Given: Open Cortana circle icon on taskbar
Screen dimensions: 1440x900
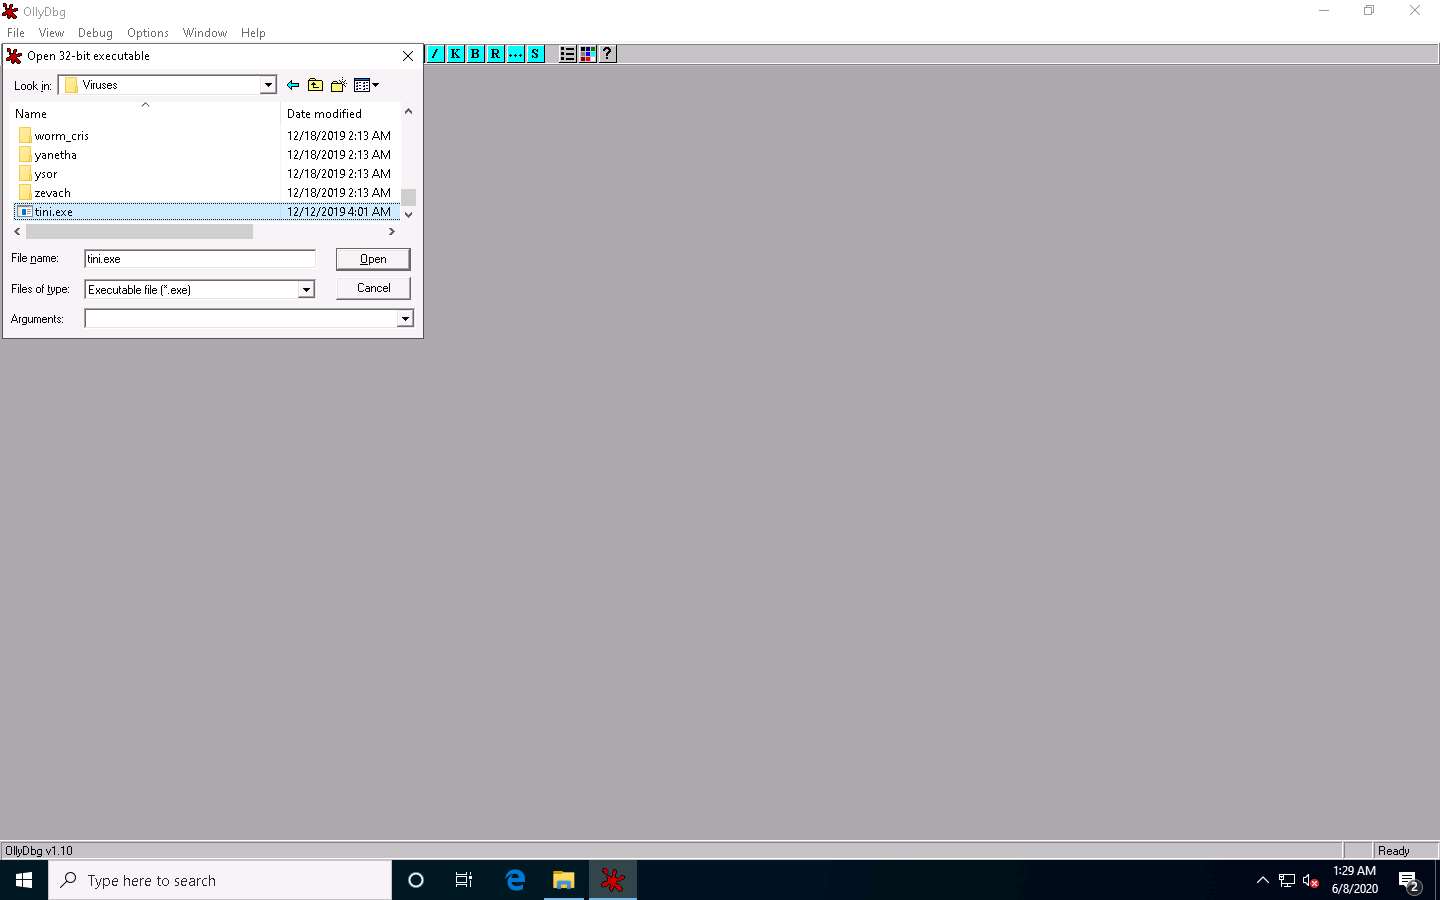Looking at the screenshot, I should click(x=416, y=880).
